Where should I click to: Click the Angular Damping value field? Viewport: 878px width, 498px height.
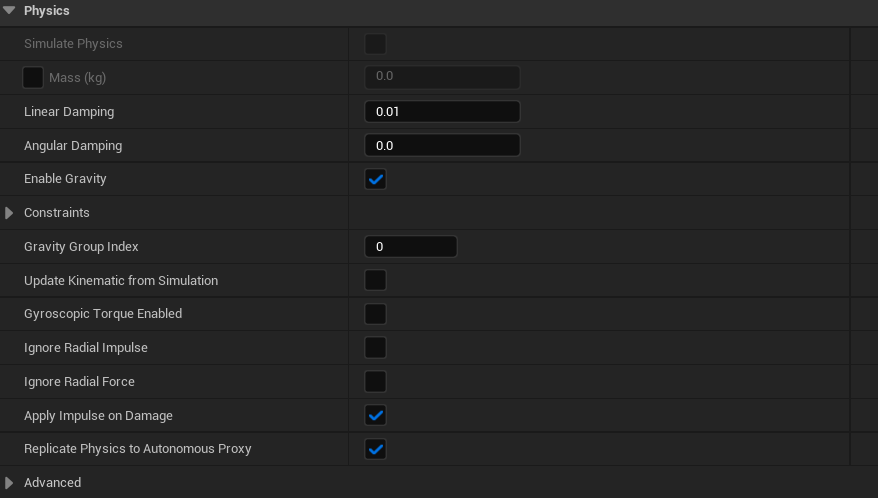pos(442,146)
